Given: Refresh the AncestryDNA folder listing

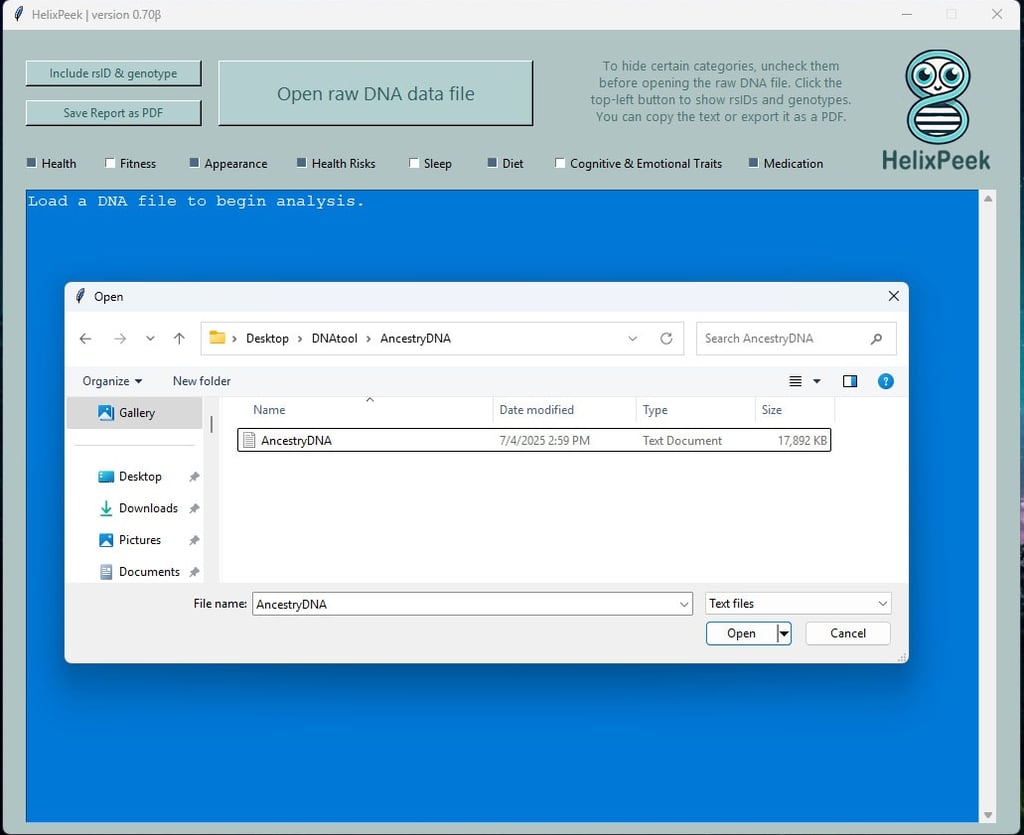Looking at the screenshot, I should (x=666, y=338).
